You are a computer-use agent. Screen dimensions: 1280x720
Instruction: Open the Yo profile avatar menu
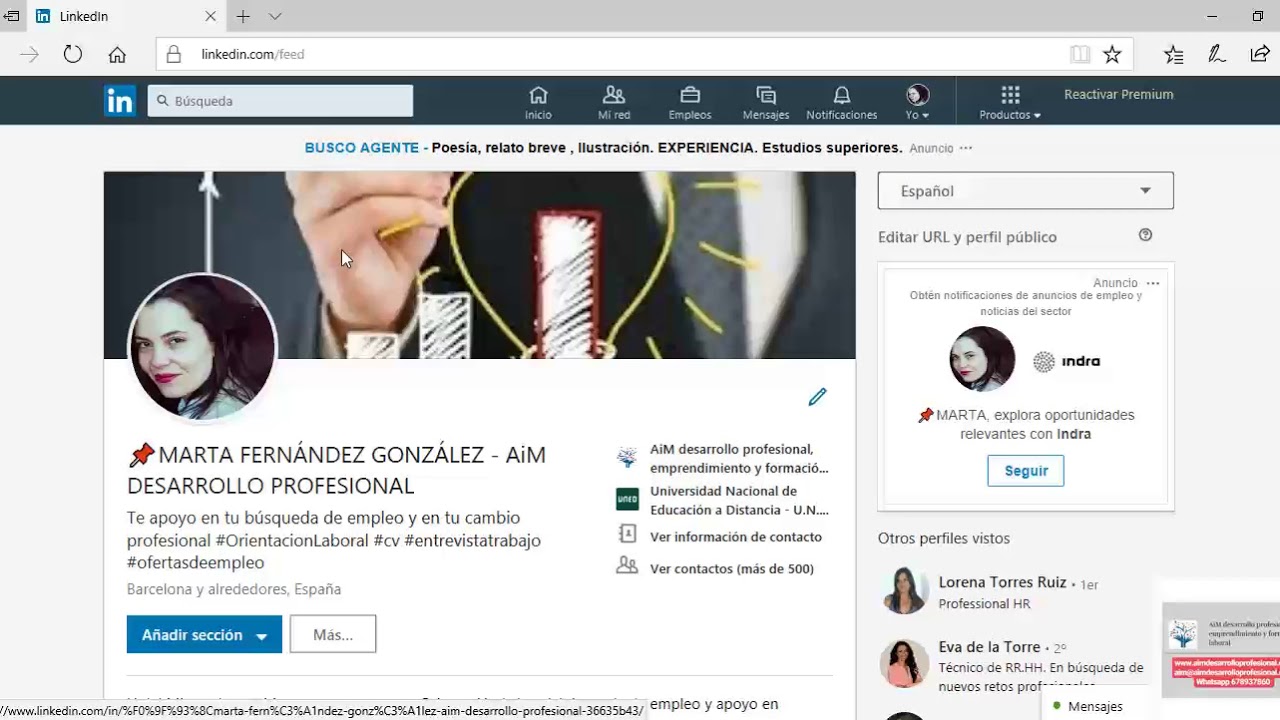tap(918, 102)
